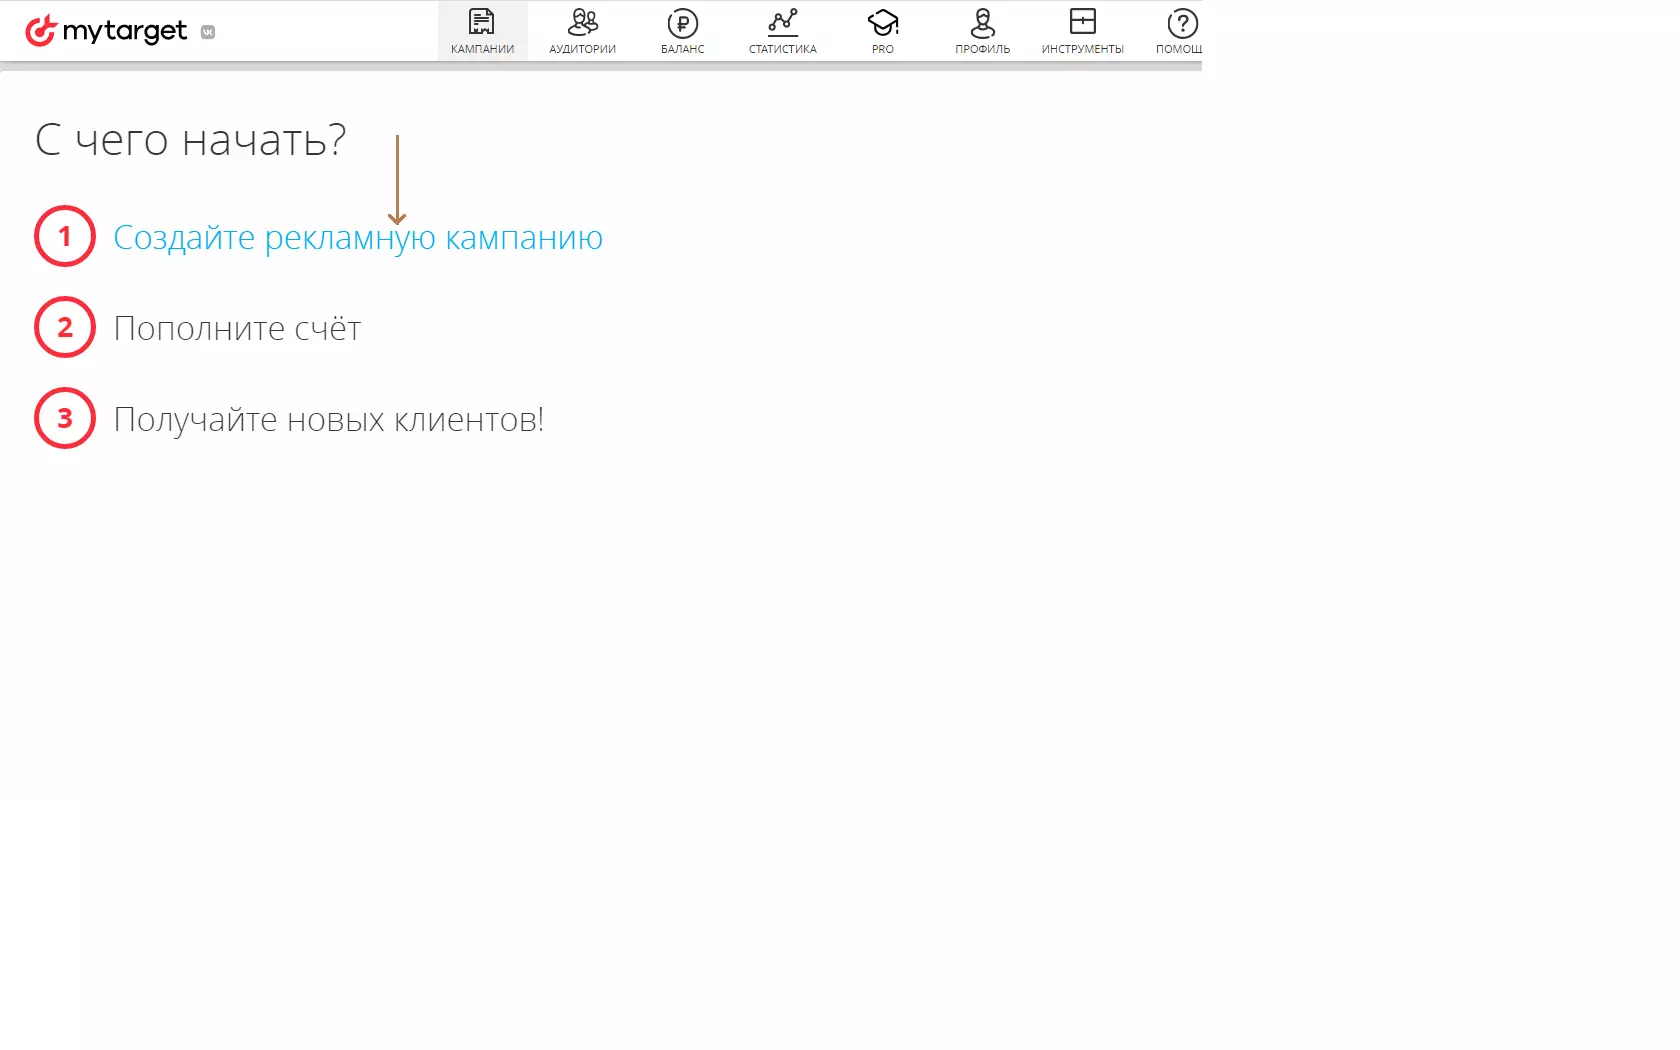Open the PRO graduation cap icon
The image size is (1680, 1050).
(883, 22)
